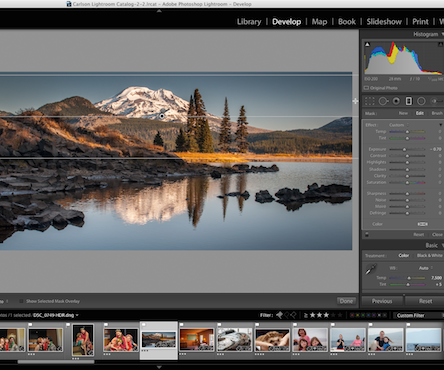Reset the graduated filter settings
This screenshot has width=444, height=370.
pyautogui.click(x=419, y=235)
